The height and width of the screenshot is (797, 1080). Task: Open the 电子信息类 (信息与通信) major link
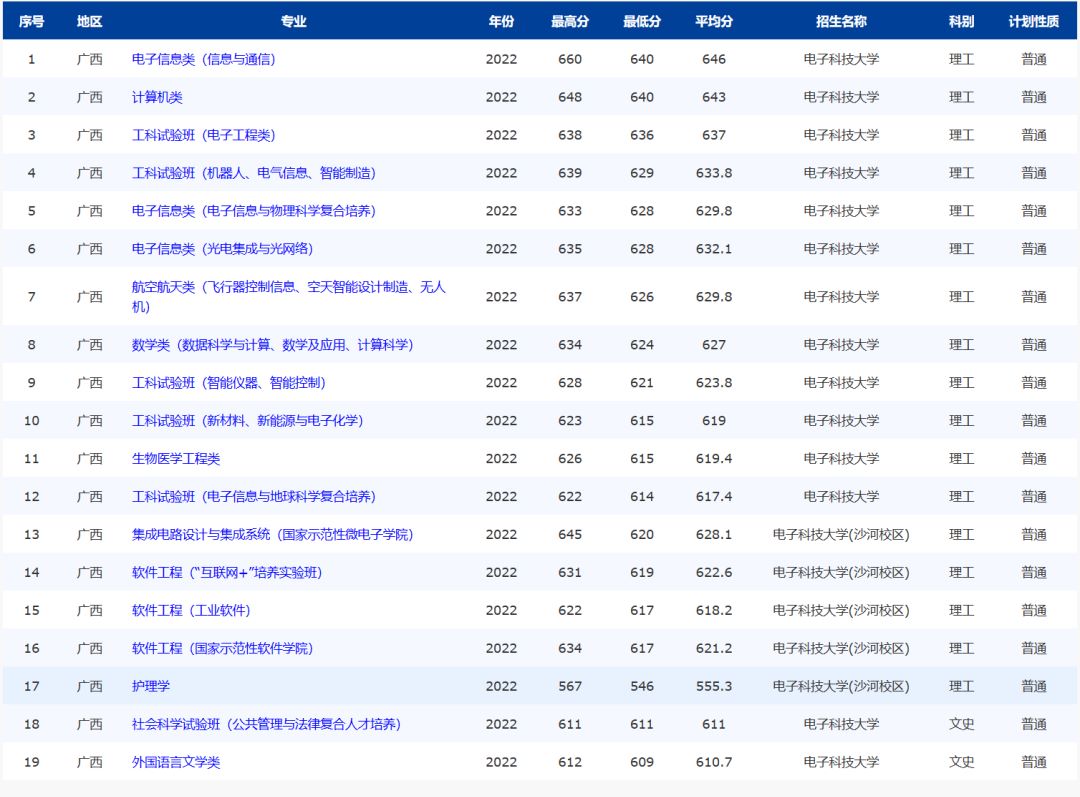click(203, 59)
